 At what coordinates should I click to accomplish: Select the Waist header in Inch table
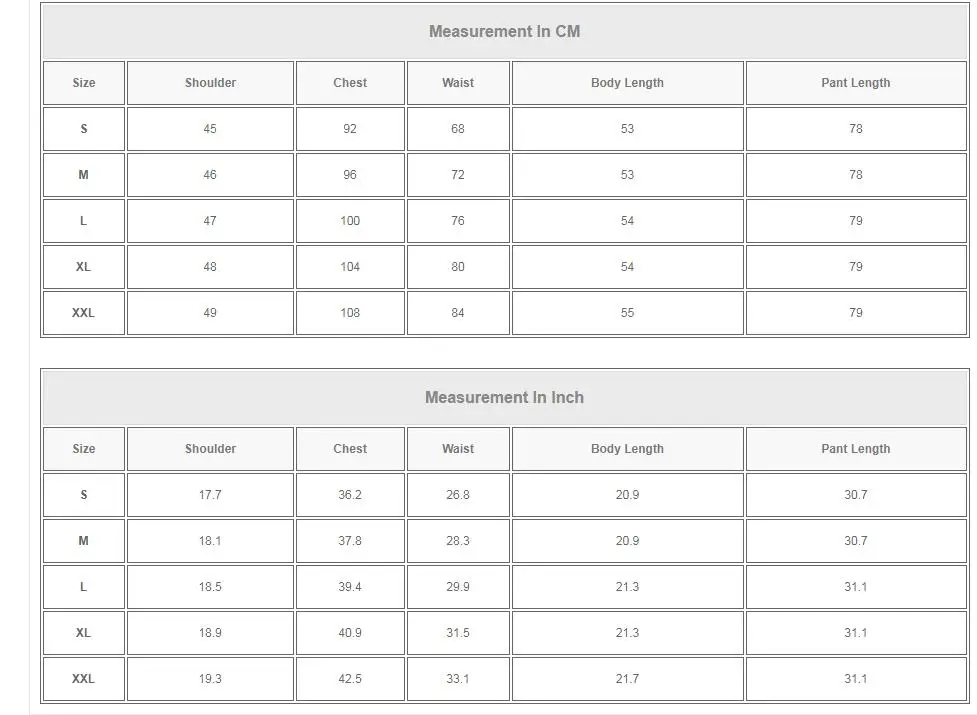tap(458, 449)
